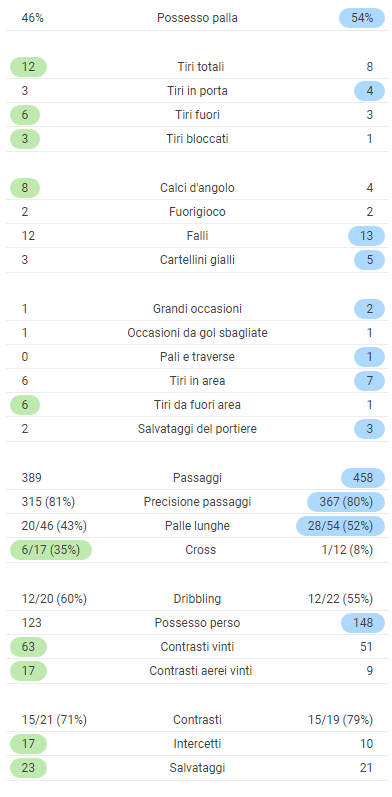The image size is (392, 797).
Task: Select the green 17 Intercetti badge
Action: pyautogui.click(x=28, y=744)
